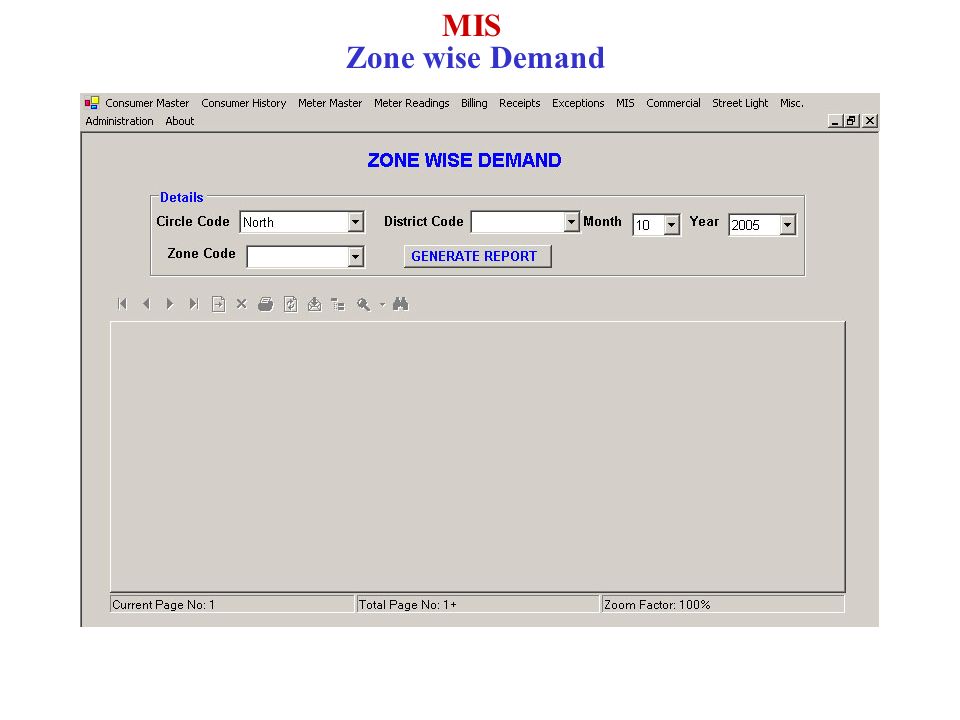Open the Receipts menu
This screenshot has width=960, height=720.
point(519,103)
